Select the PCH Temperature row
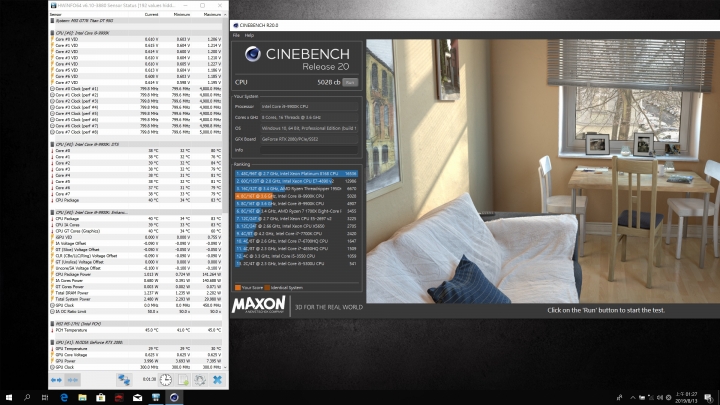This screenshot has height=405, width=720. [135, 330]
